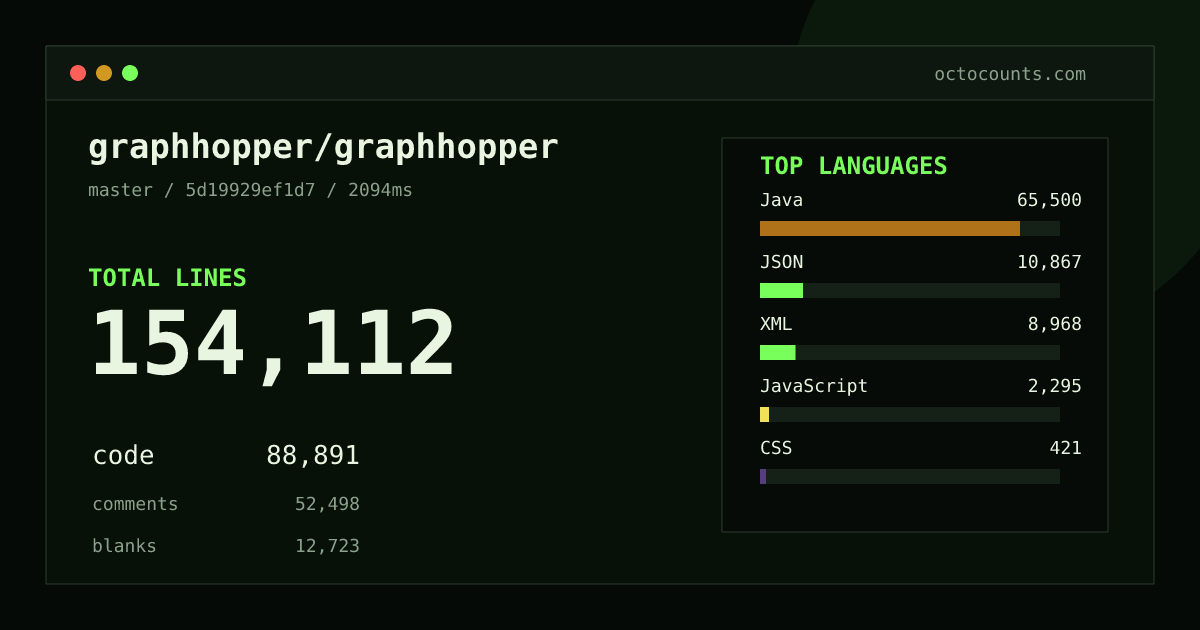Click the JavaScript language label

[x=814, y=386]
